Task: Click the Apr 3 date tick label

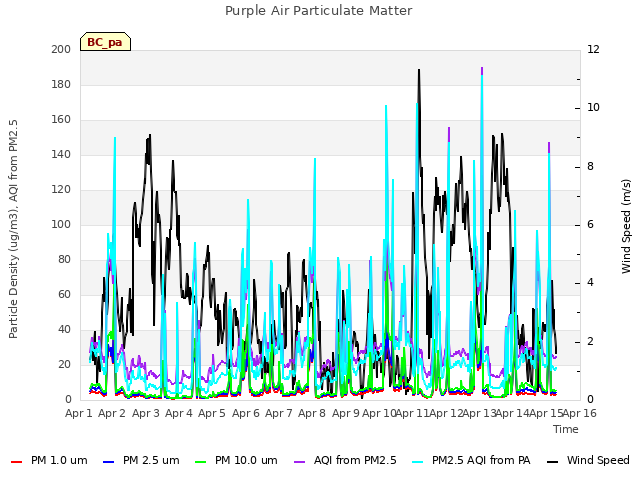Action: click(146, 413)
